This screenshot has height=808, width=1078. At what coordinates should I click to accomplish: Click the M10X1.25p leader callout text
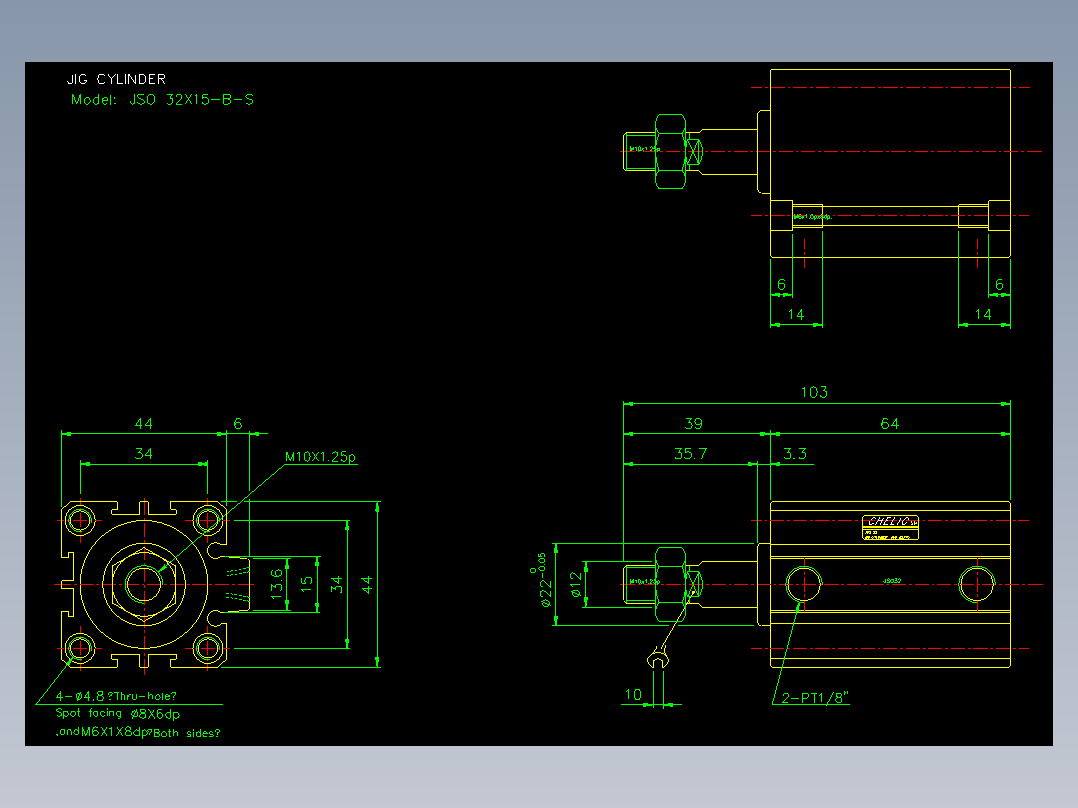320,457
